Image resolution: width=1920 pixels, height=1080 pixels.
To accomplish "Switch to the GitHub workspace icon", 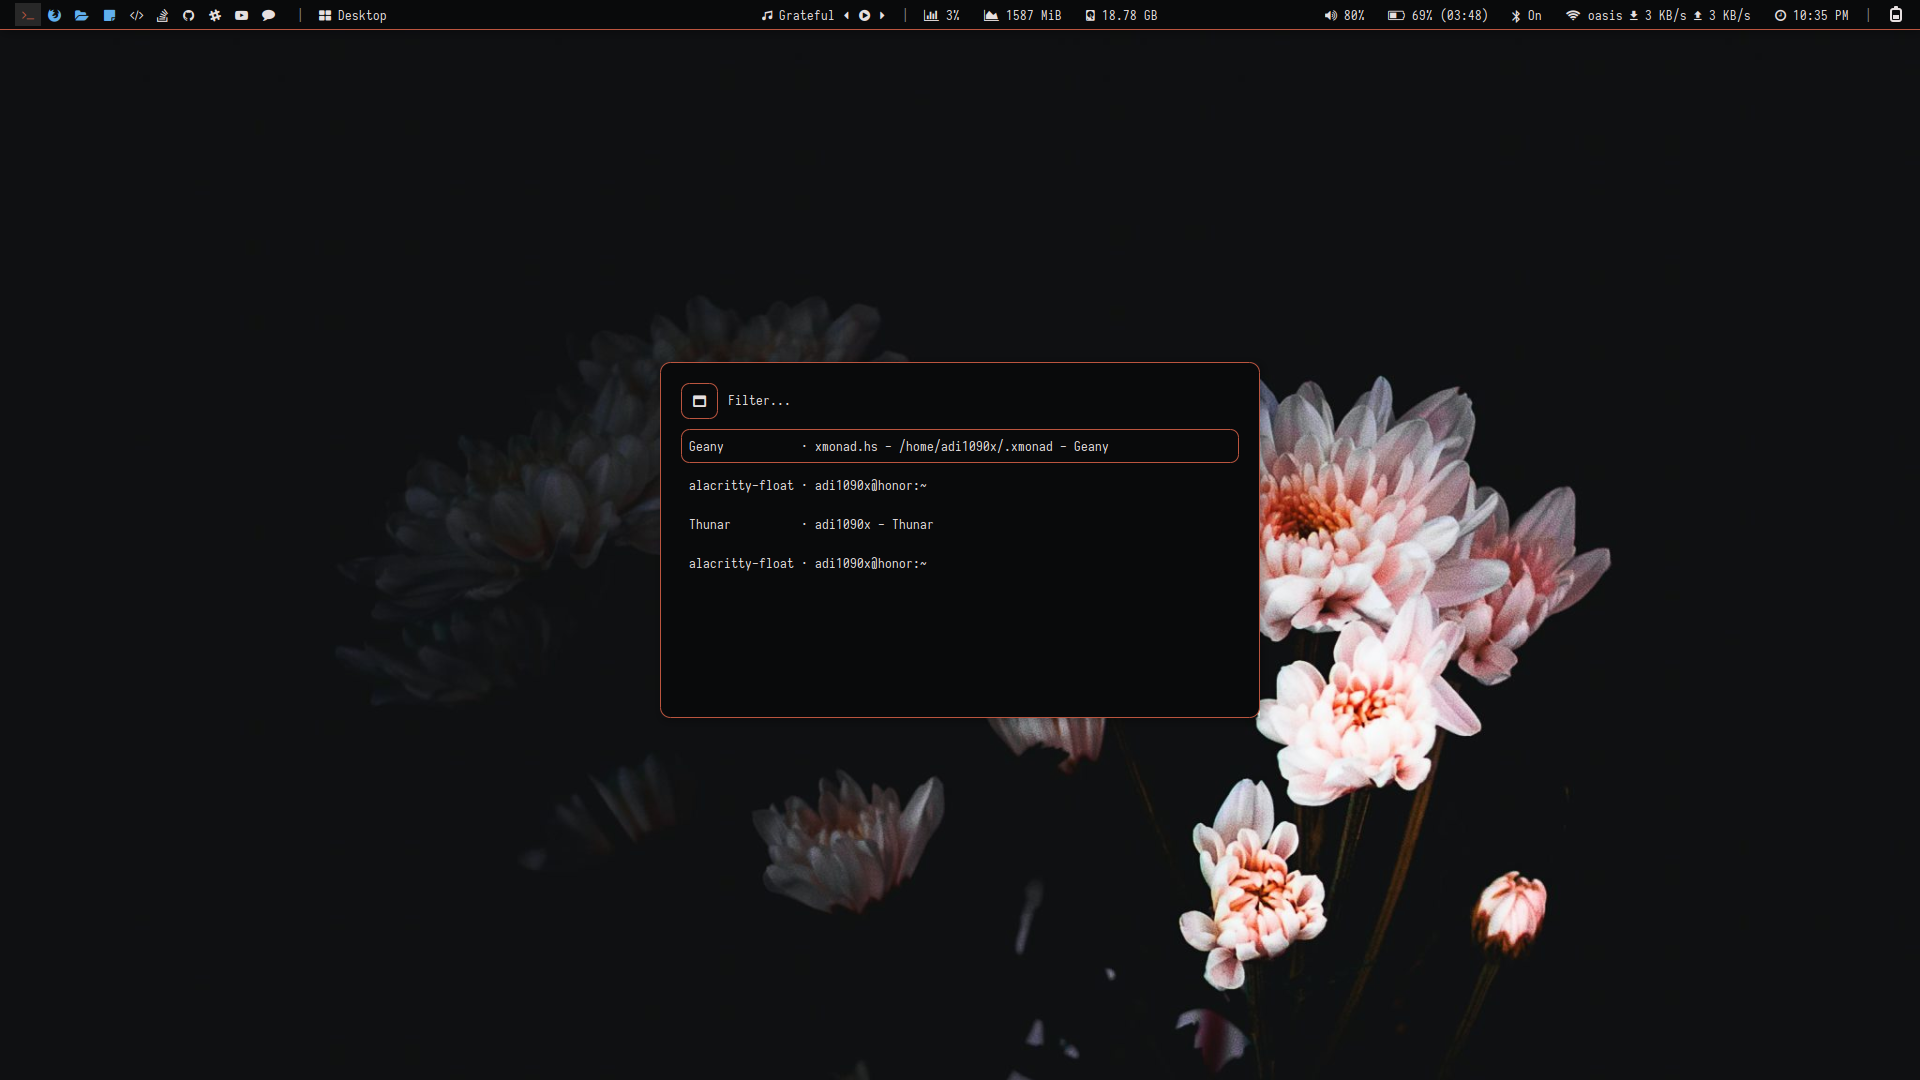I will 188,15.
